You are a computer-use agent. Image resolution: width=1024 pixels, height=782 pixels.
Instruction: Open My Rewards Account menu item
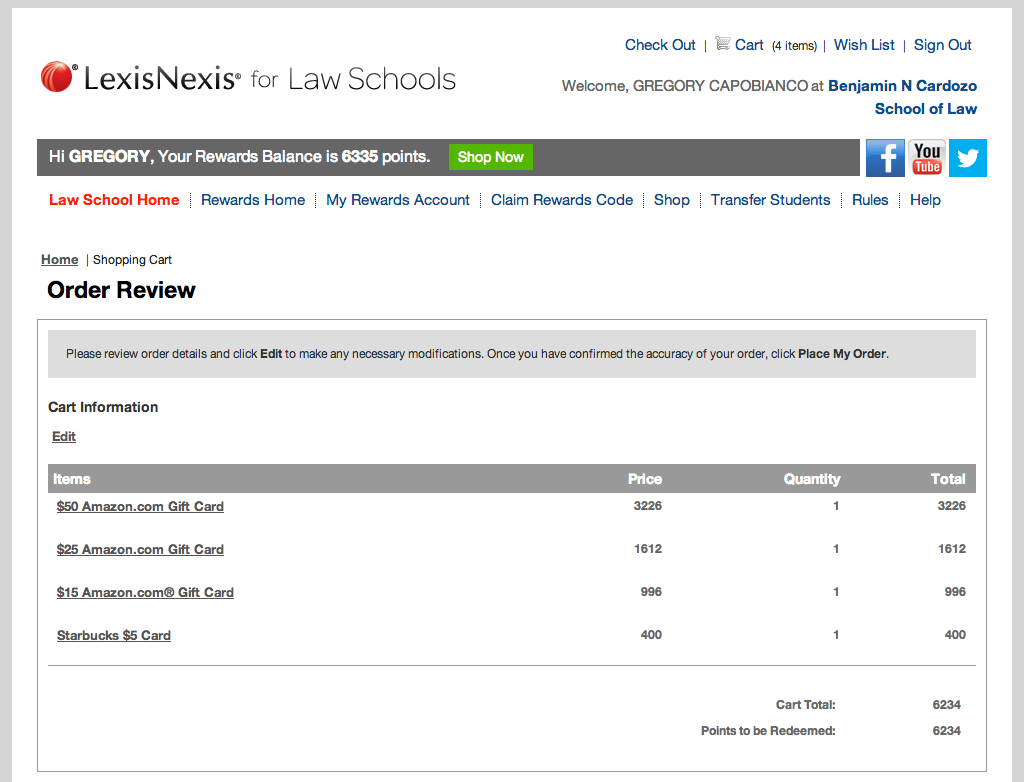(398, 200)
